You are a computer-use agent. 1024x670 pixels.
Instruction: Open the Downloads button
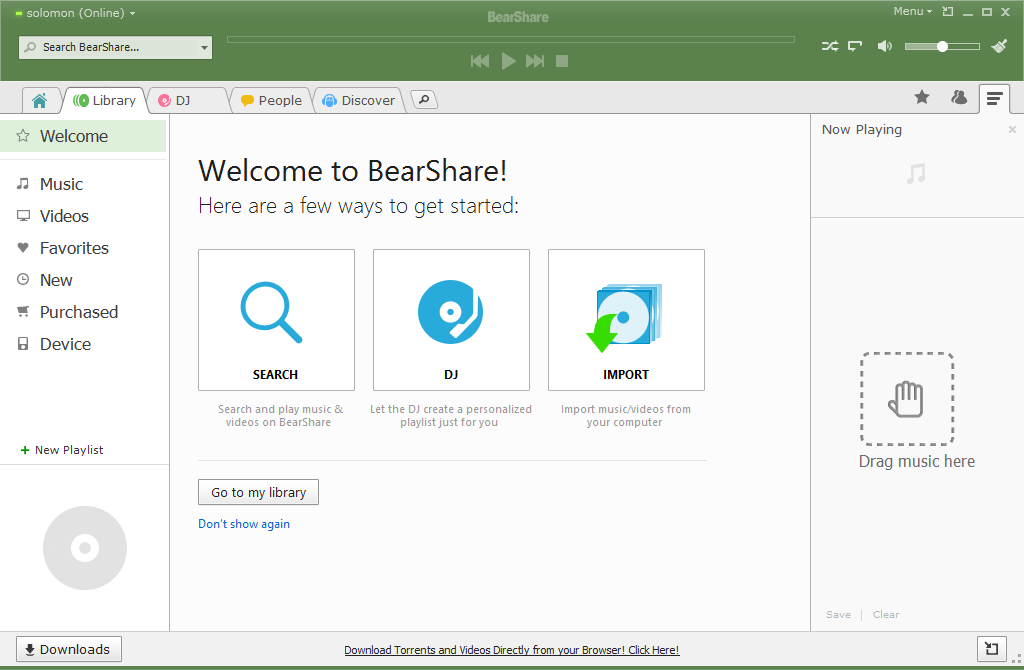coord(69,649)
